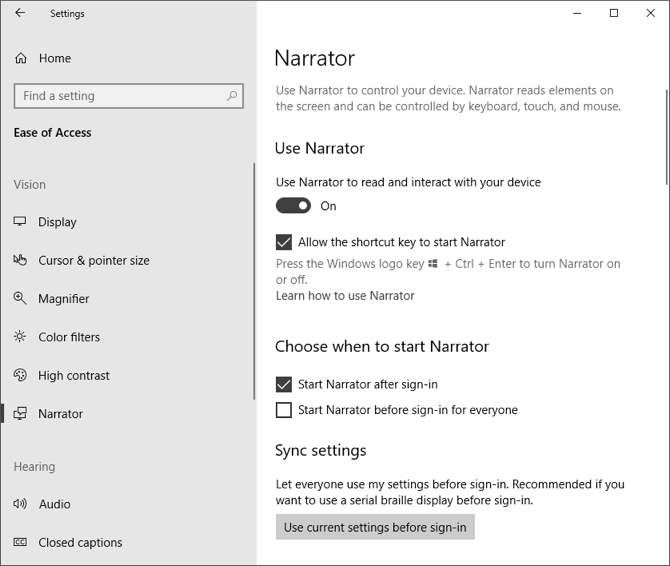670x566 pixels.
Task: Open Learn how to use Narrator link
Action: coord(345,296)
